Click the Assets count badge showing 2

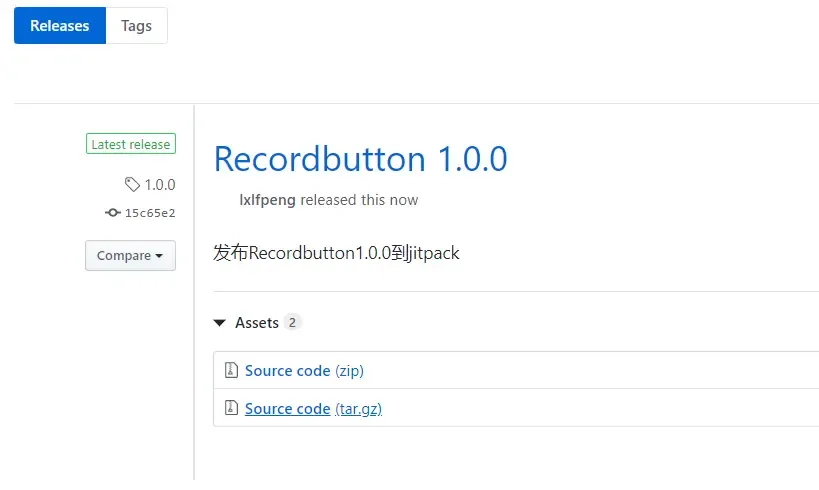pyautogui.click(x=292, y=322)
